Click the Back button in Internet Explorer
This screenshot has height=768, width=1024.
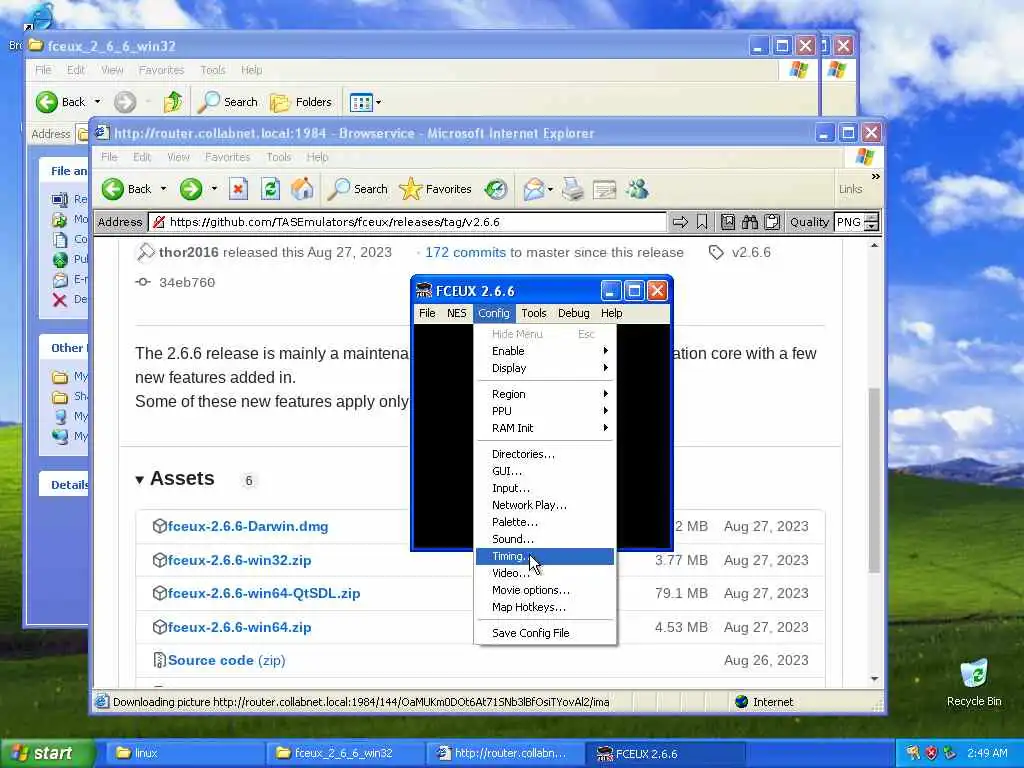pyautogui.click(x=127, y=189)
